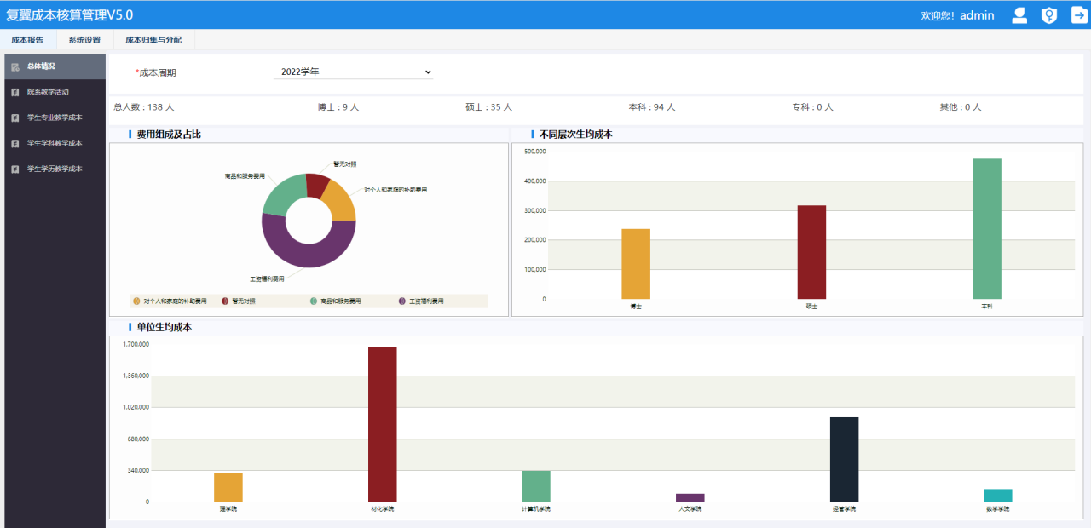Click the green 本科 bar in 不同层次生均成本 chart

pos(987,228)
